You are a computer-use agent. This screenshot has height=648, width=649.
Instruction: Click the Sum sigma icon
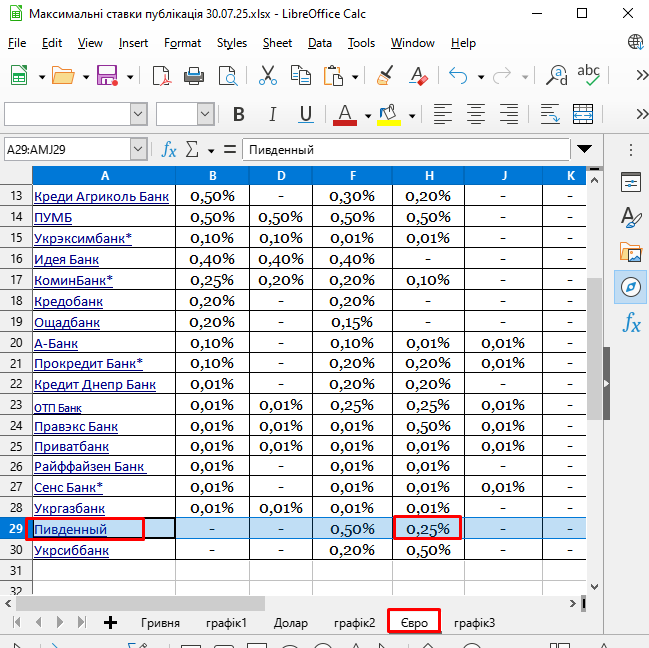[x=192, y=149]
